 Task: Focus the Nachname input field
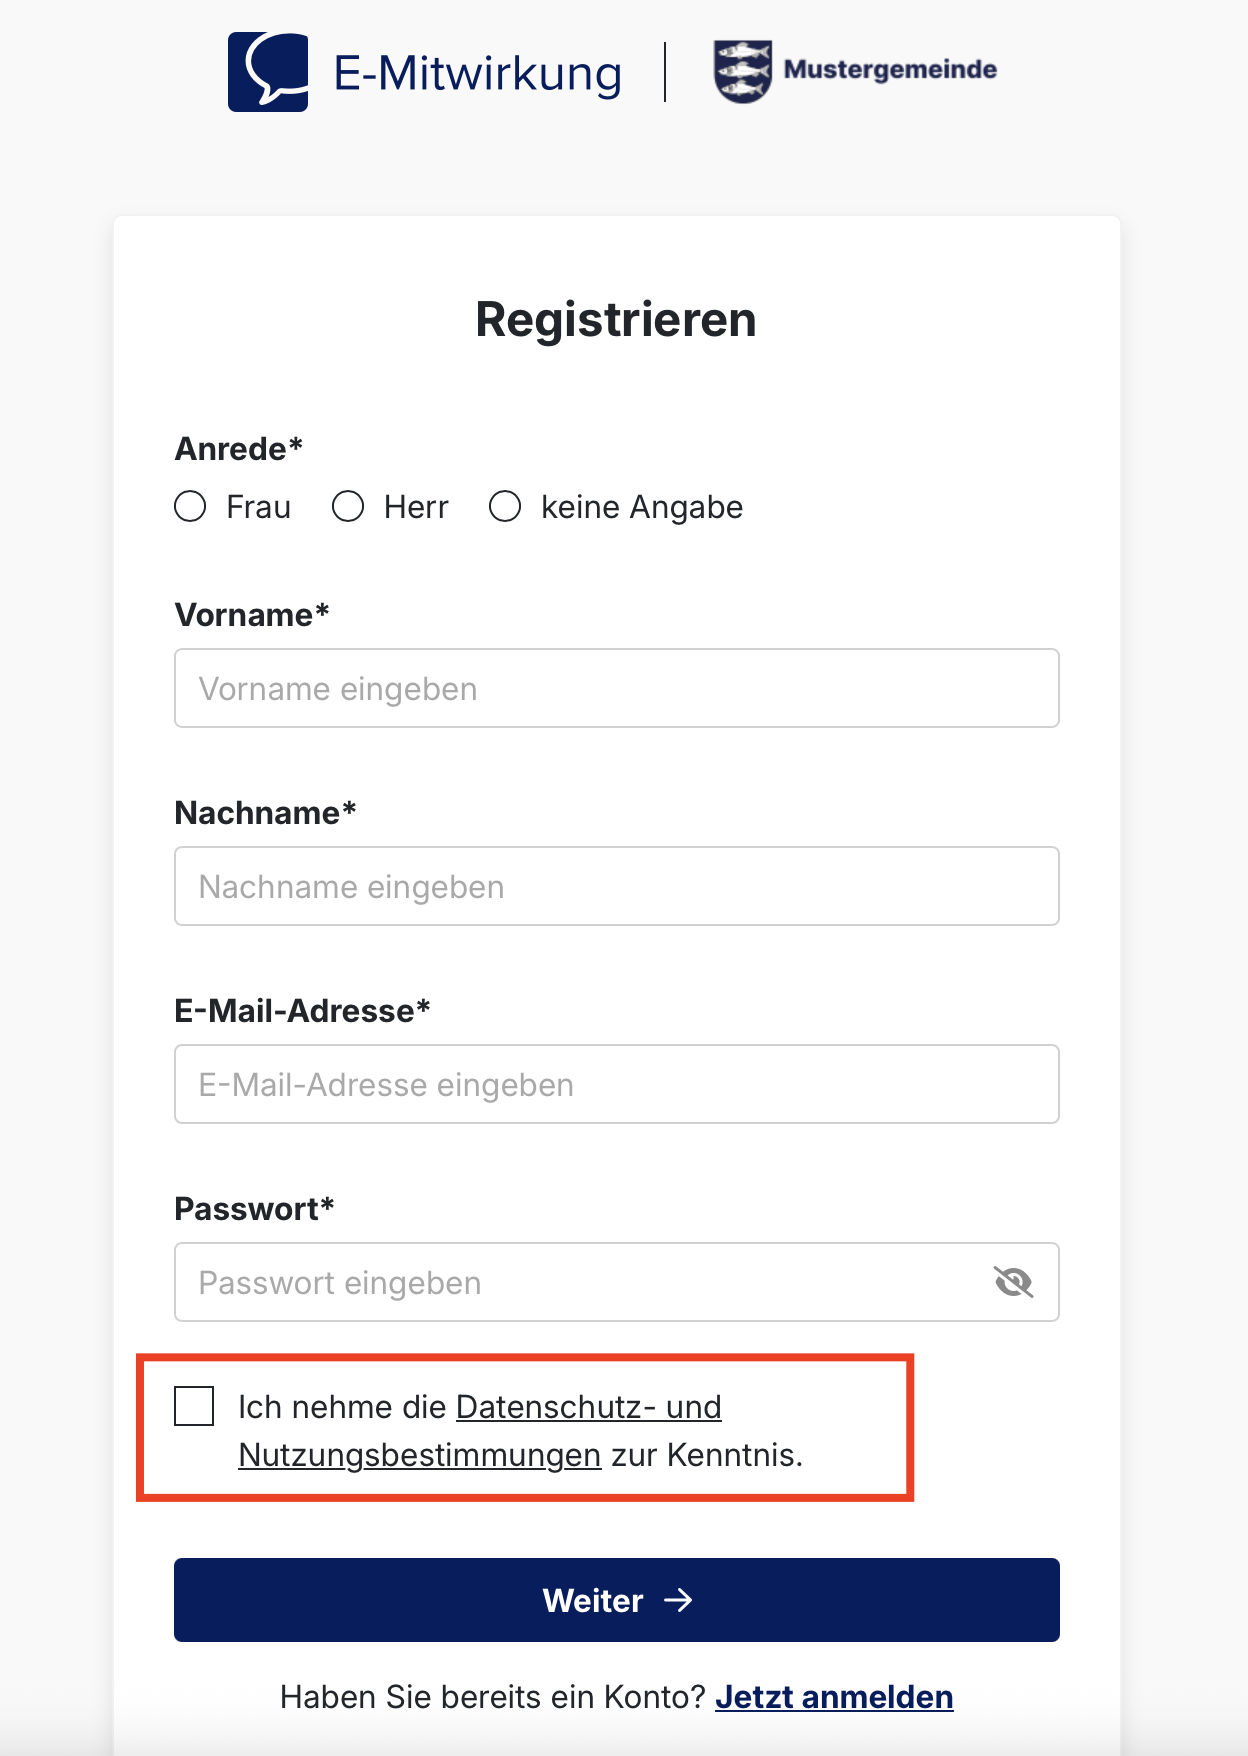coord(617,886)
